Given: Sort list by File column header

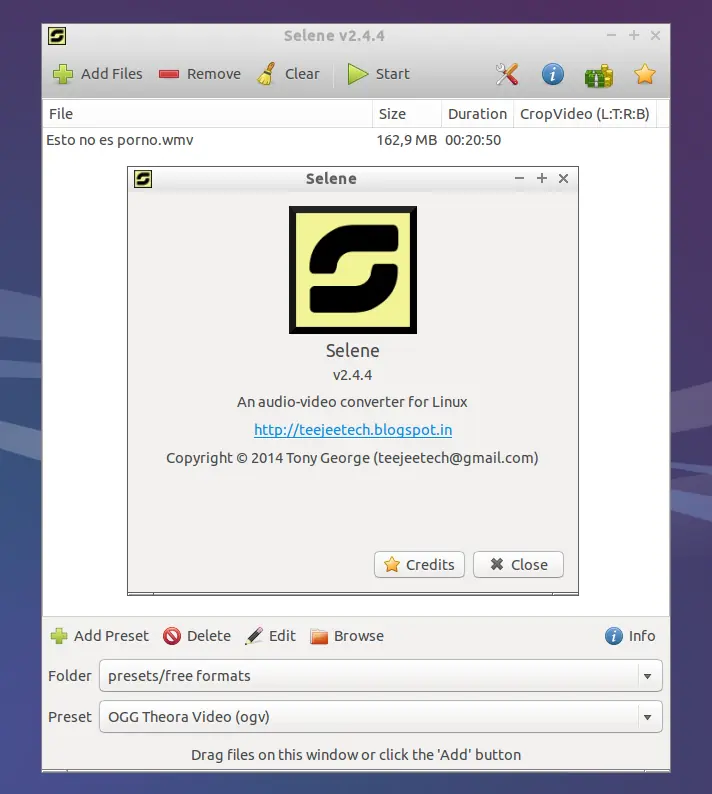Looking at the screenshot, I should point(208,114).
